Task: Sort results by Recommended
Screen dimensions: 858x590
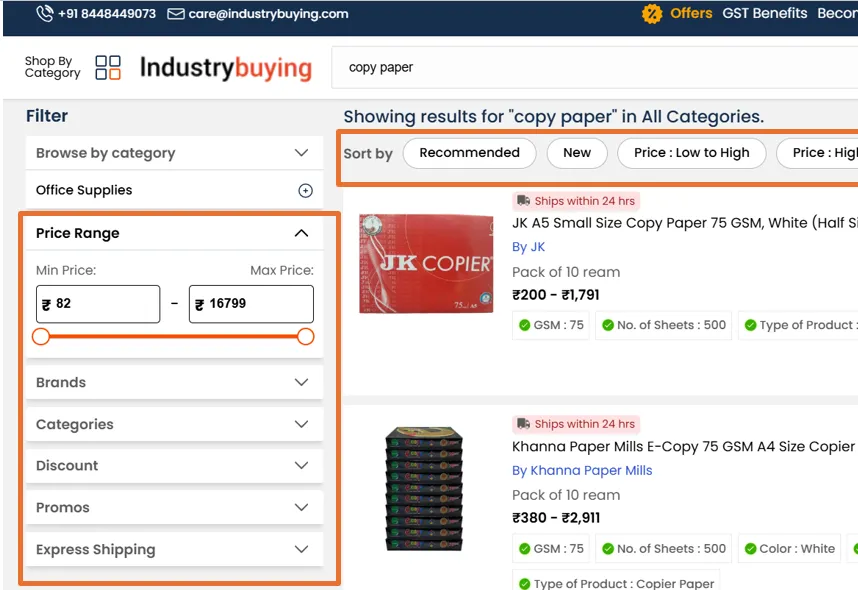Action: pos(469,153)
